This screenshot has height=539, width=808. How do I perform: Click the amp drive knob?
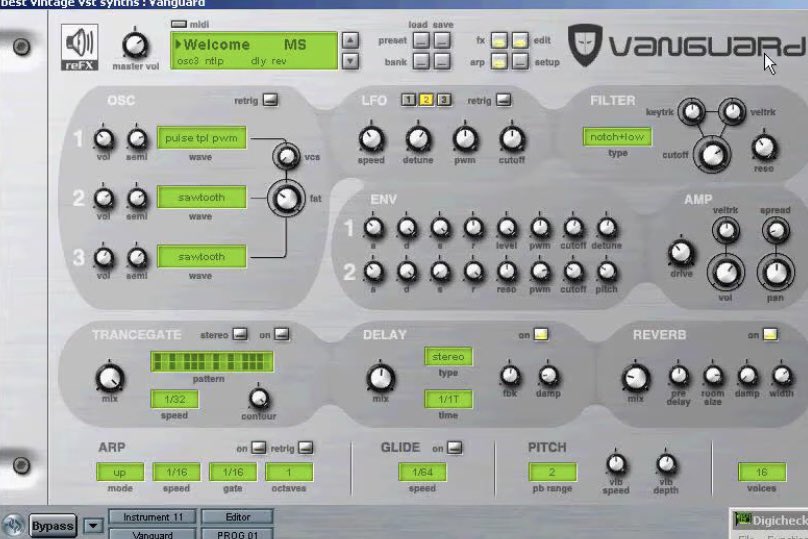[681, 254]
